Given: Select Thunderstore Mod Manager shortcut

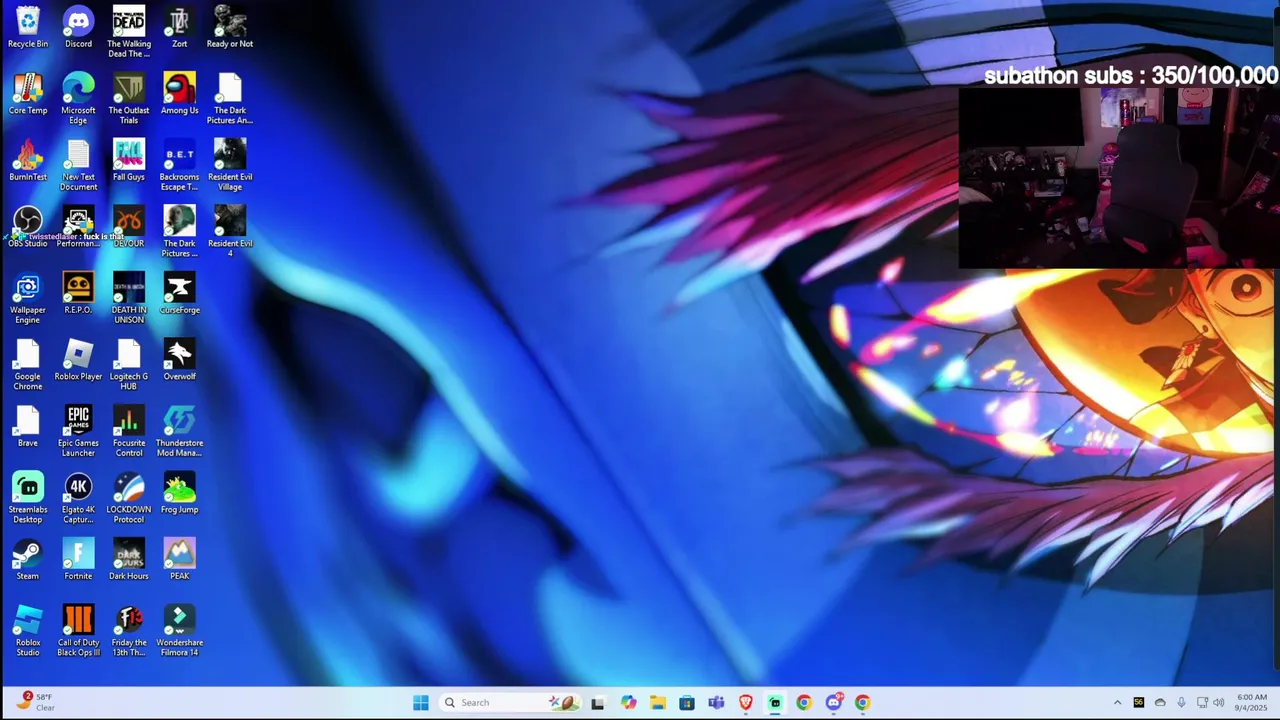Looking at the screenshot, I should tap(179, 431).
